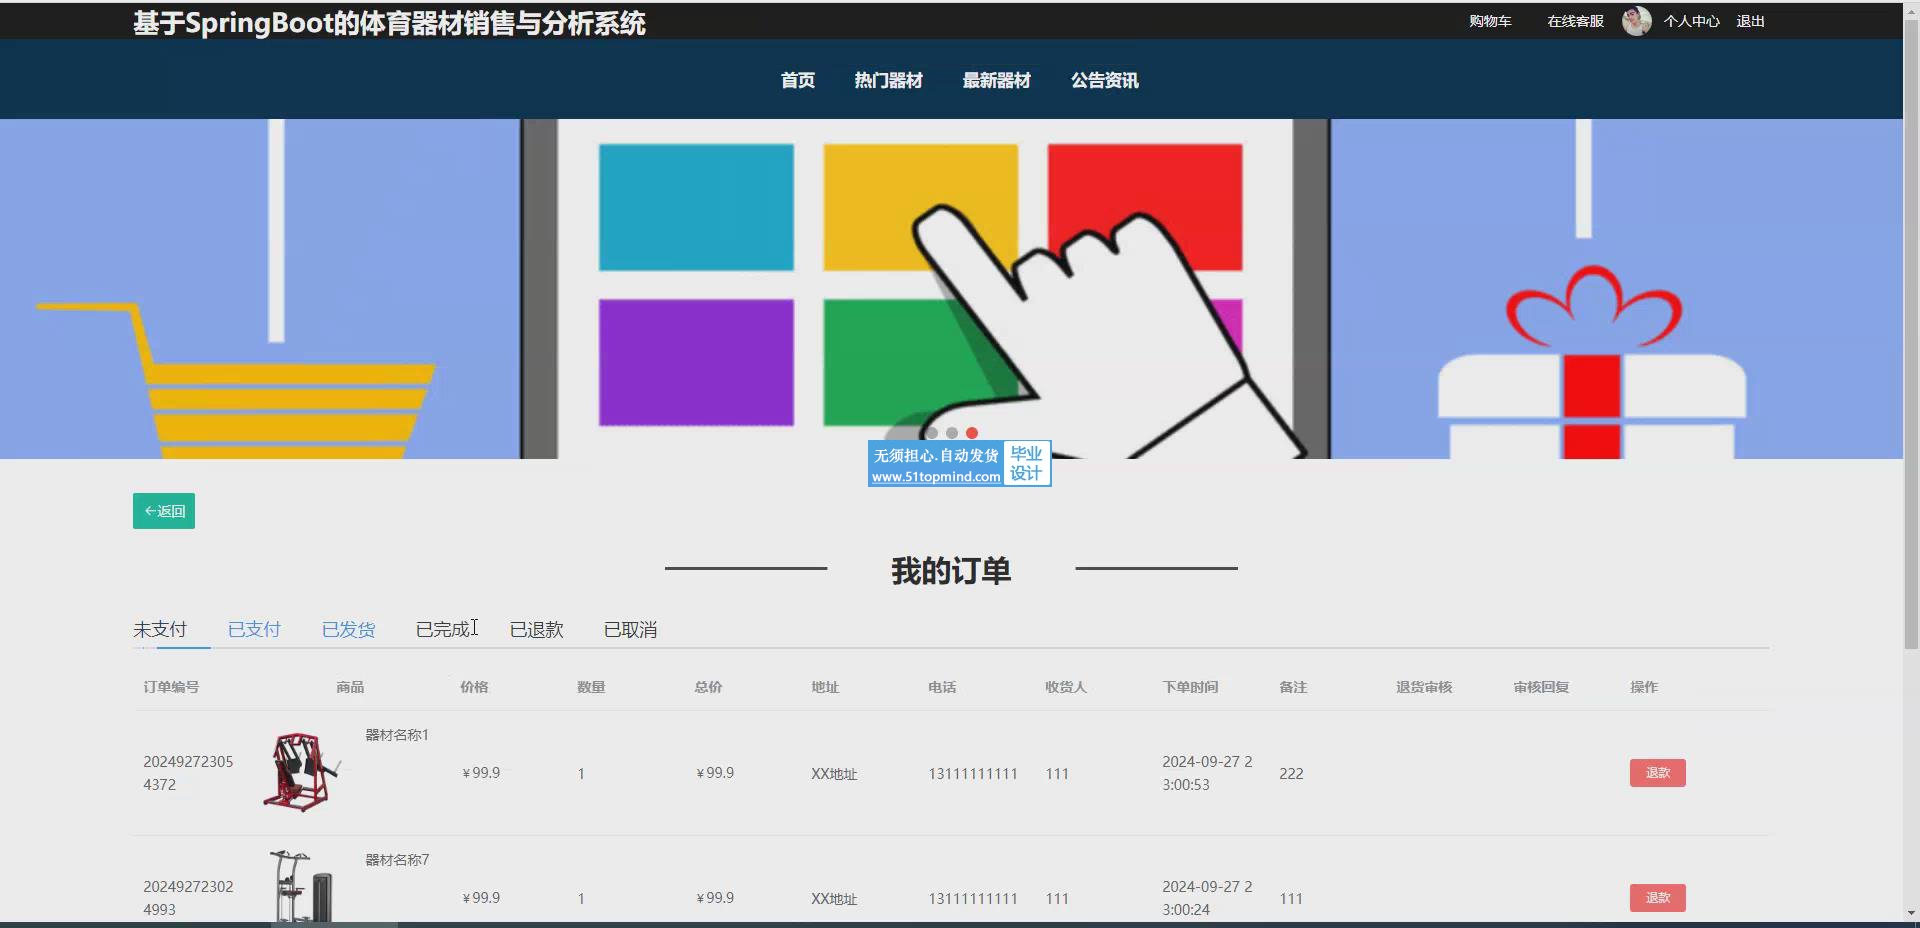Click 退出 to log out
Image resolution: width=1920 pixels, height=928 pixels.
pyautogui.click(x=1750, y=21)
